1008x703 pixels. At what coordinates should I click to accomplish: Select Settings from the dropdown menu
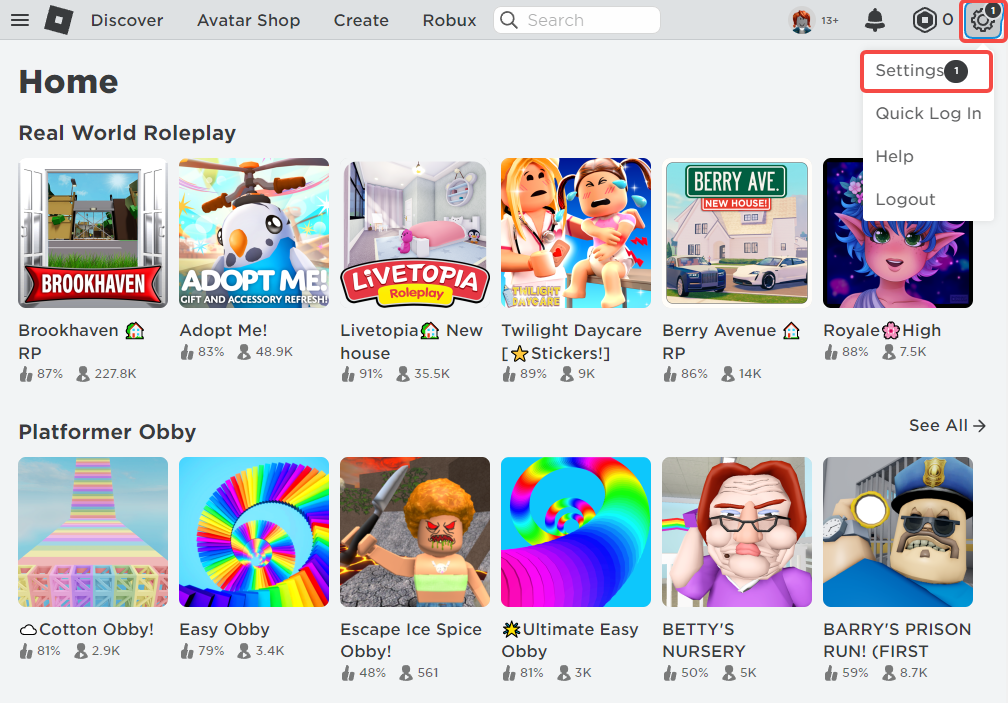click(926, 71)
